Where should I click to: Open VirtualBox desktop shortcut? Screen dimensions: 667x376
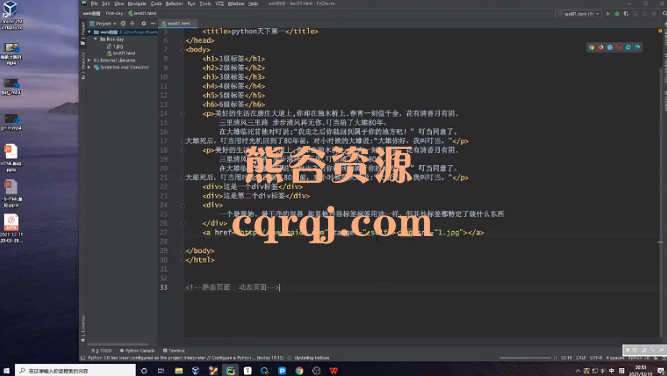pyautogui.click(x=11, y=15)
